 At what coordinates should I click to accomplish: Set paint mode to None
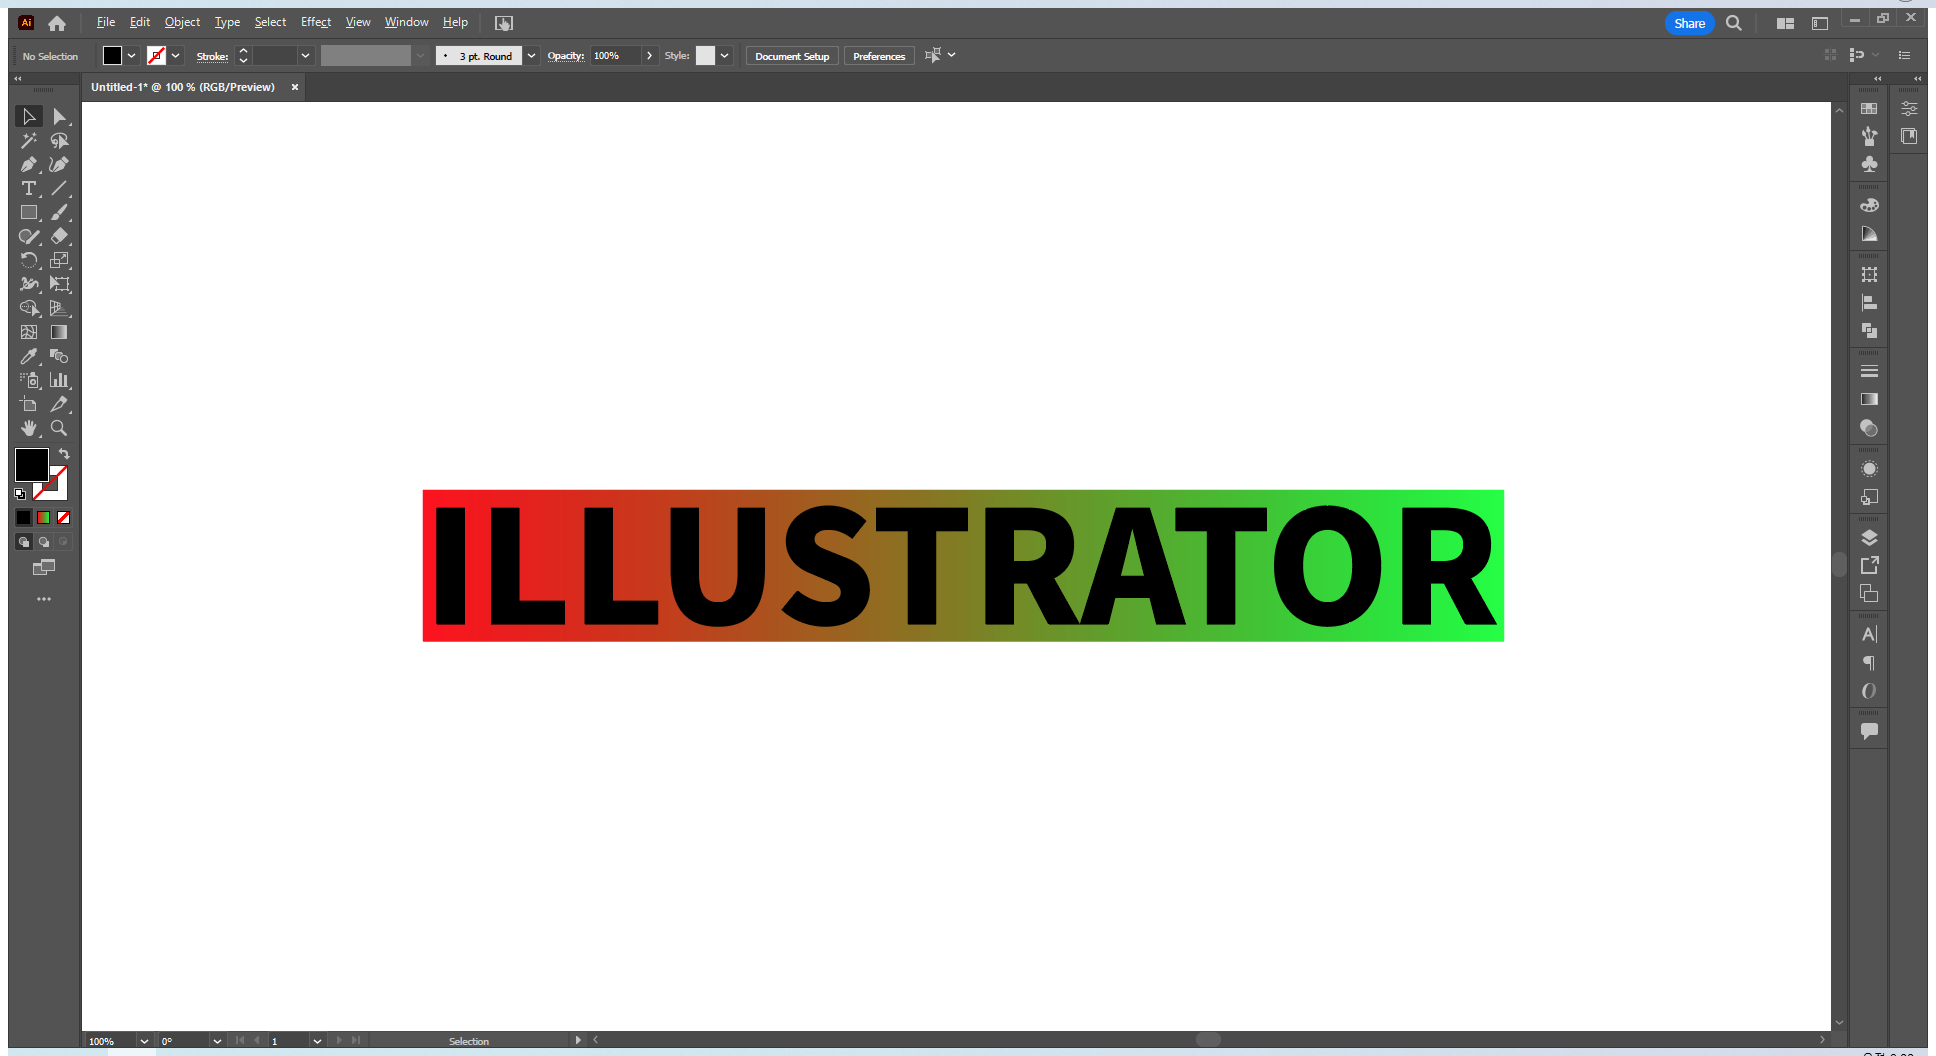64,518
